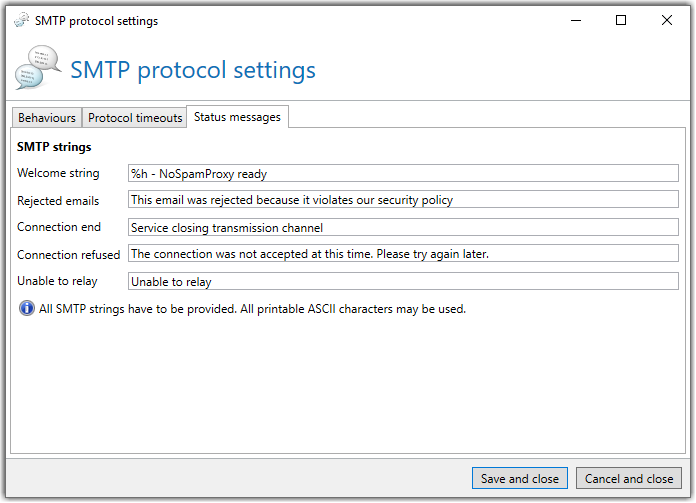Click Save and close button
The width and height of the screenshot is (696, 503).
(520, 478)
